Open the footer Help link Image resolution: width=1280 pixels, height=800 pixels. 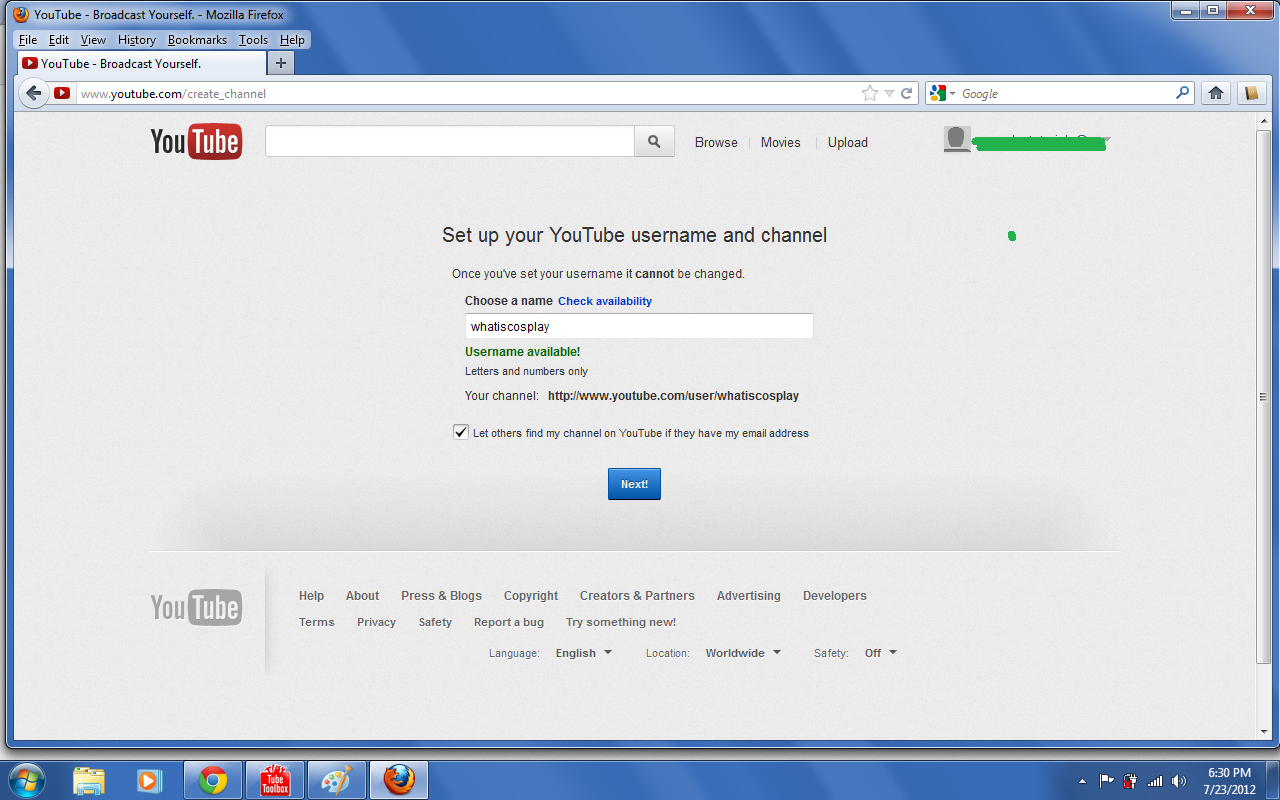click(x=311, y=595)
